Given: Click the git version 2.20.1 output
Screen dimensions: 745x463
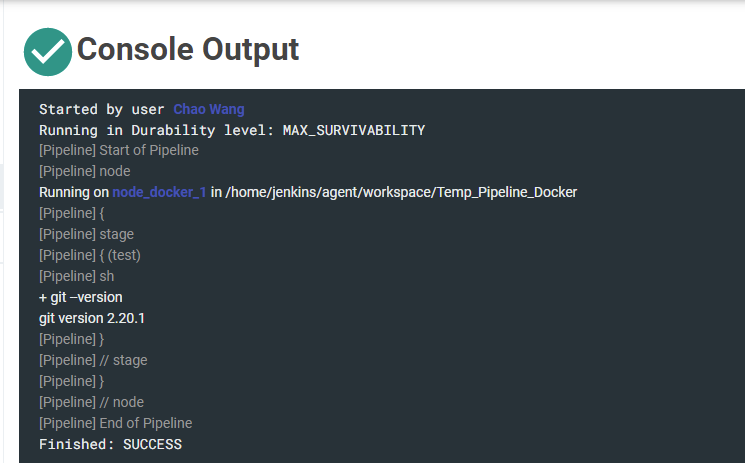Looking at the screenshot, I should click(x=92, y=318).
